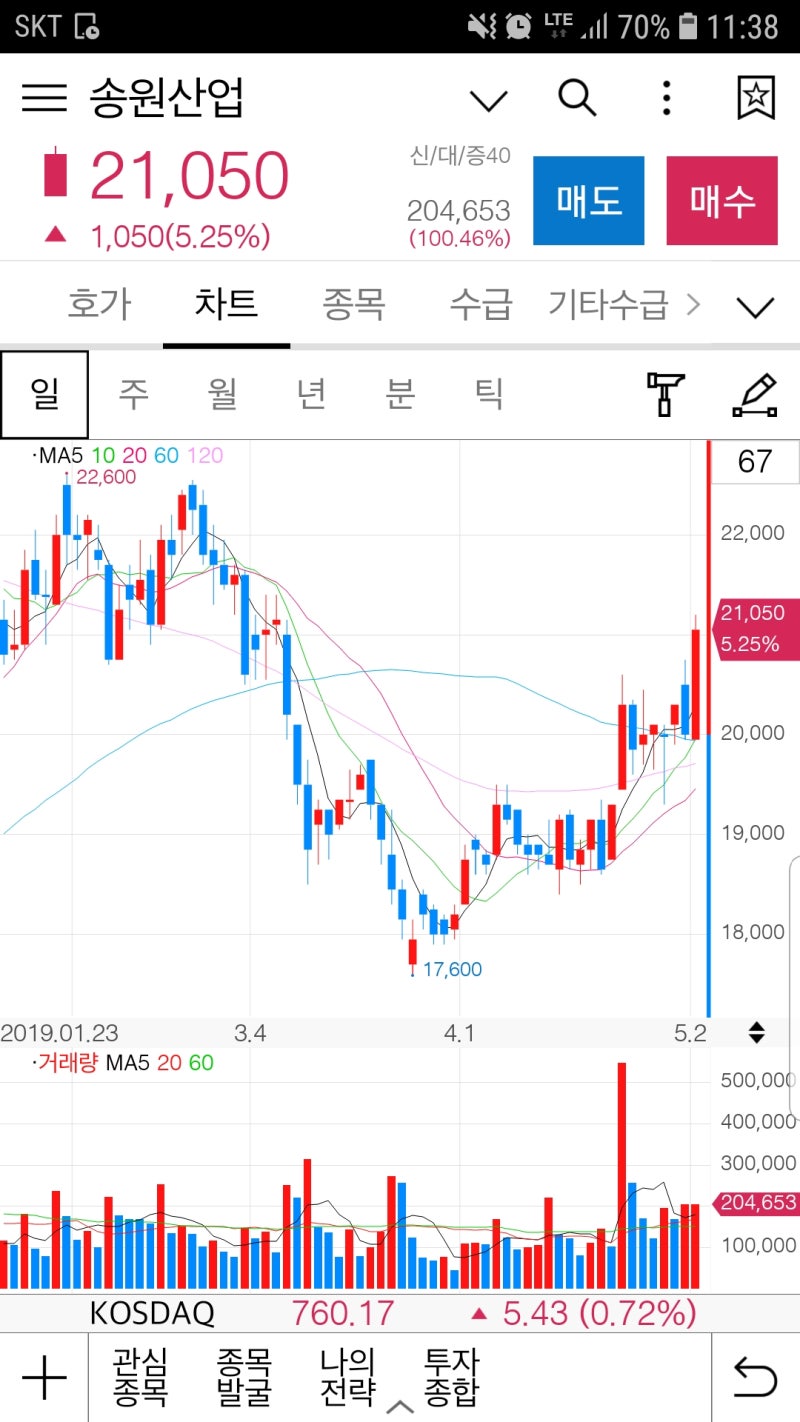
Task: Select minute 분 chart period
Action: (x=400, y=394)
